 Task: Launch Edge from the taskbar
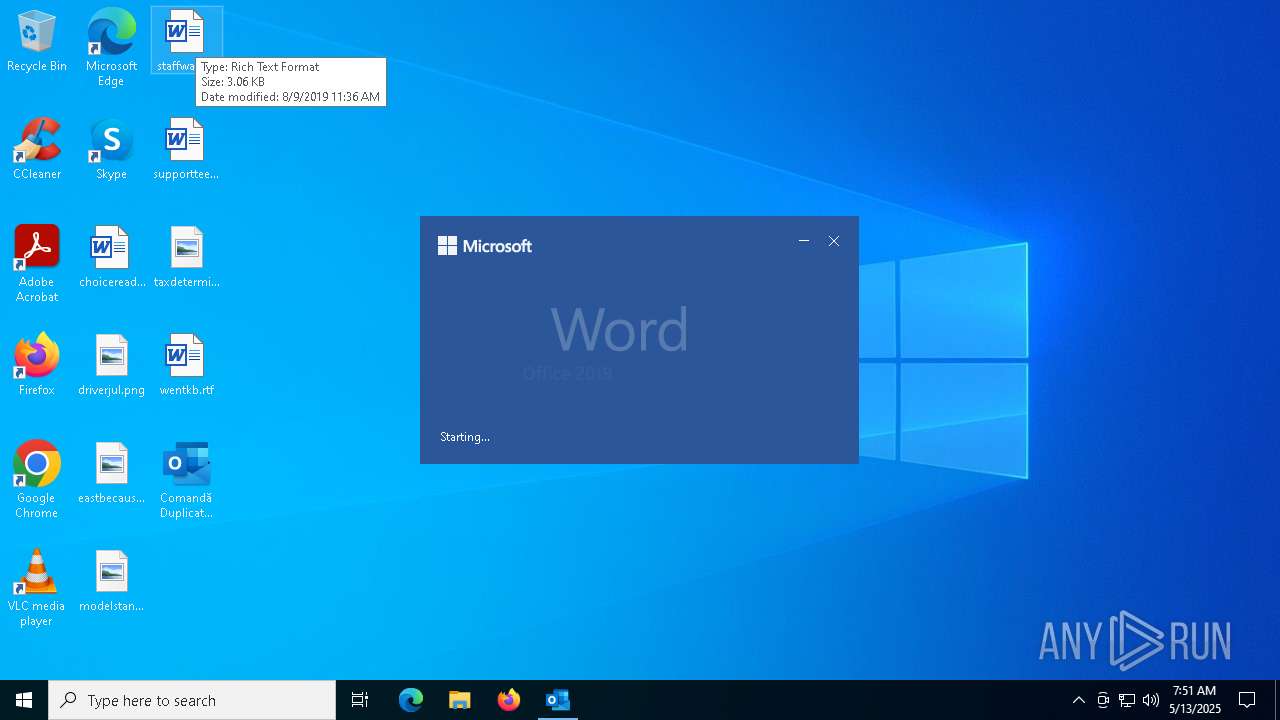411,700
